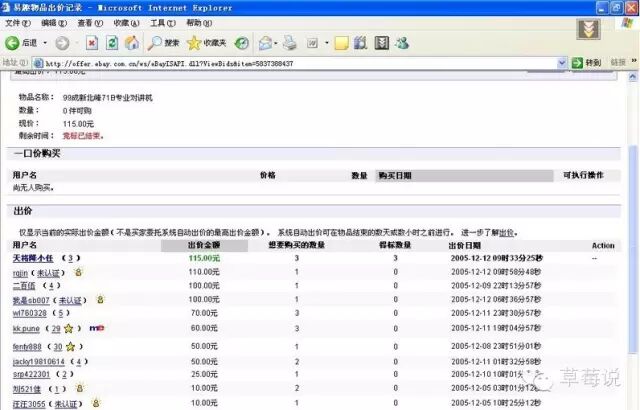Print the page with printer icon
The image size is (640, 410).
point(290,43)
